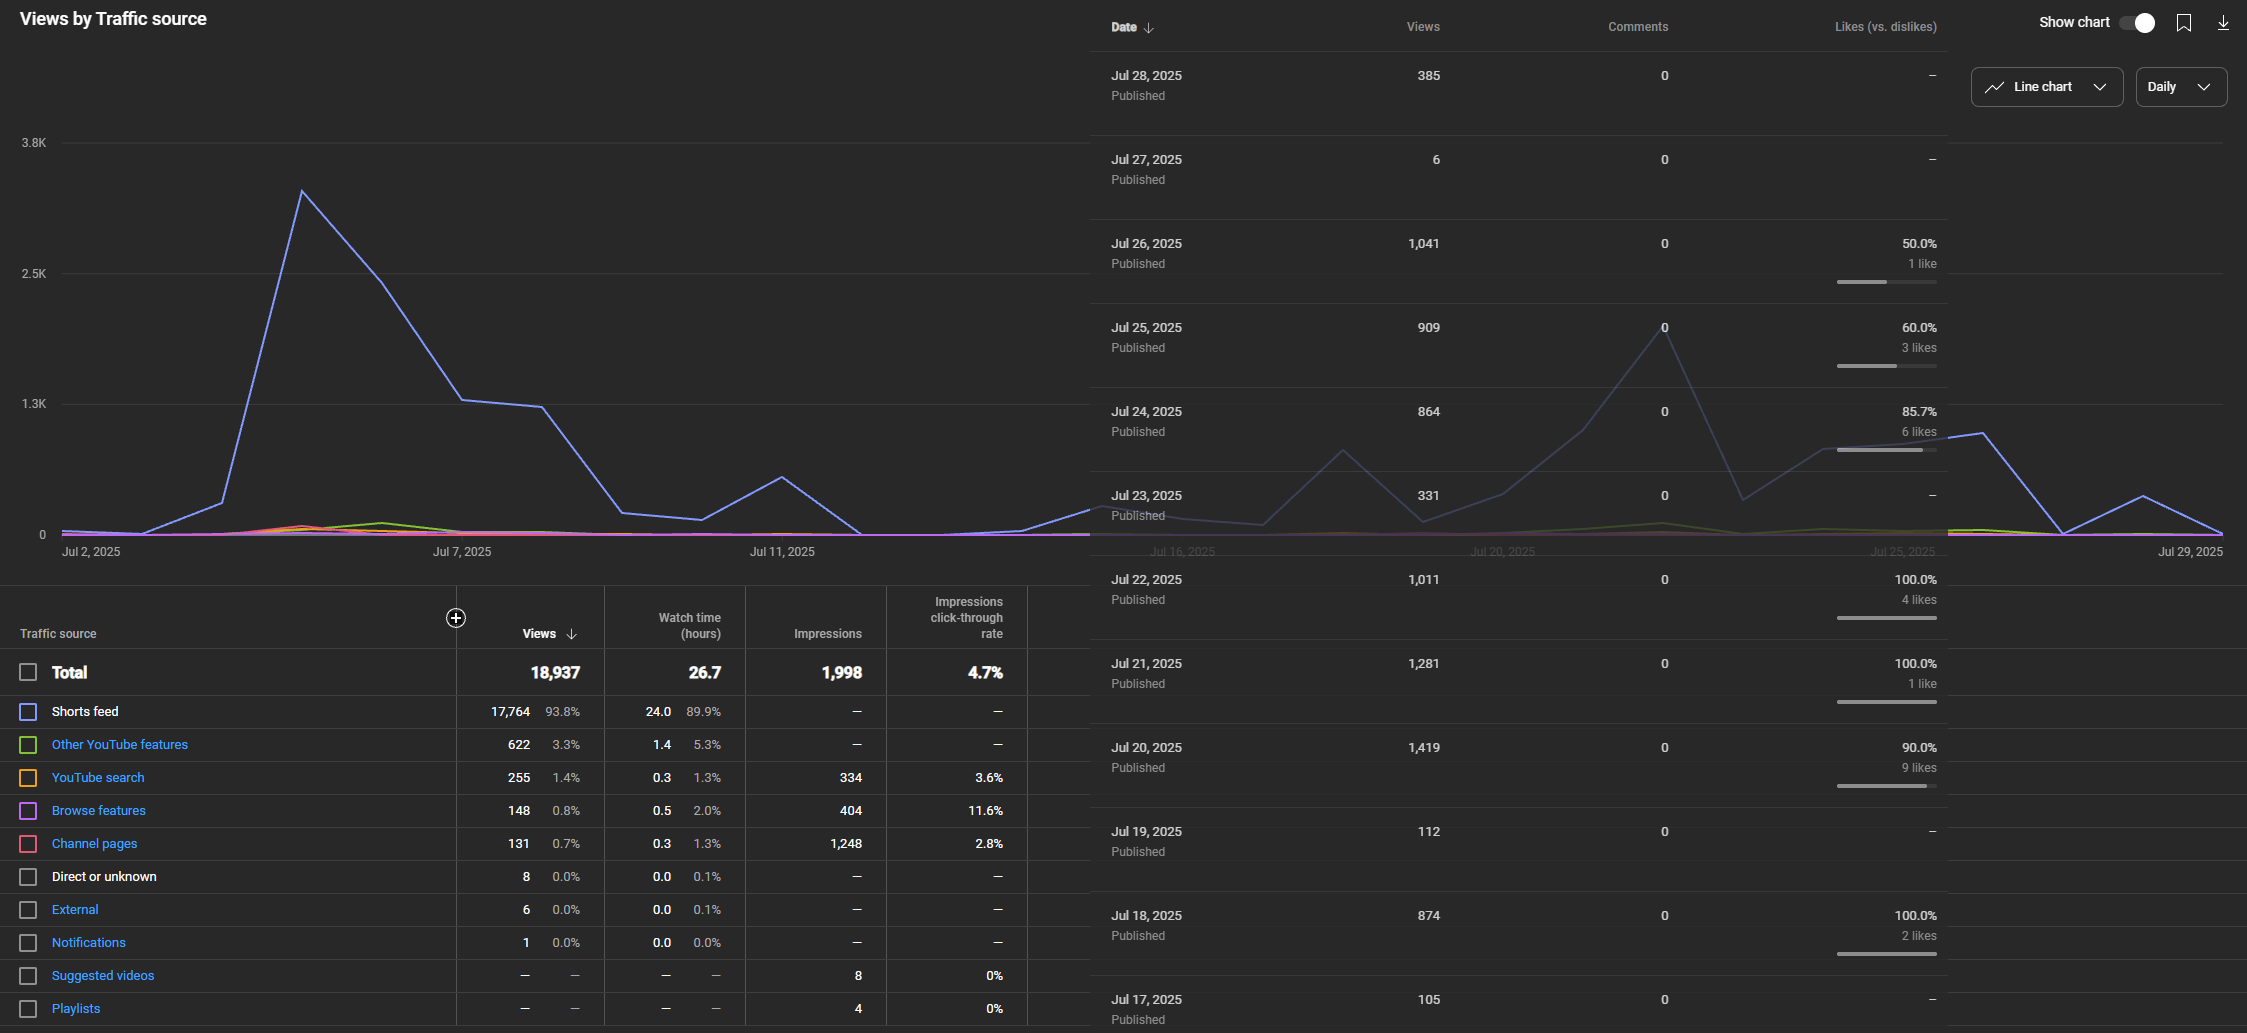Viewport: 2247px width, 1033px height.
Task: Click the Shorts feed views value 17,764
Action: tap(511, 712)
